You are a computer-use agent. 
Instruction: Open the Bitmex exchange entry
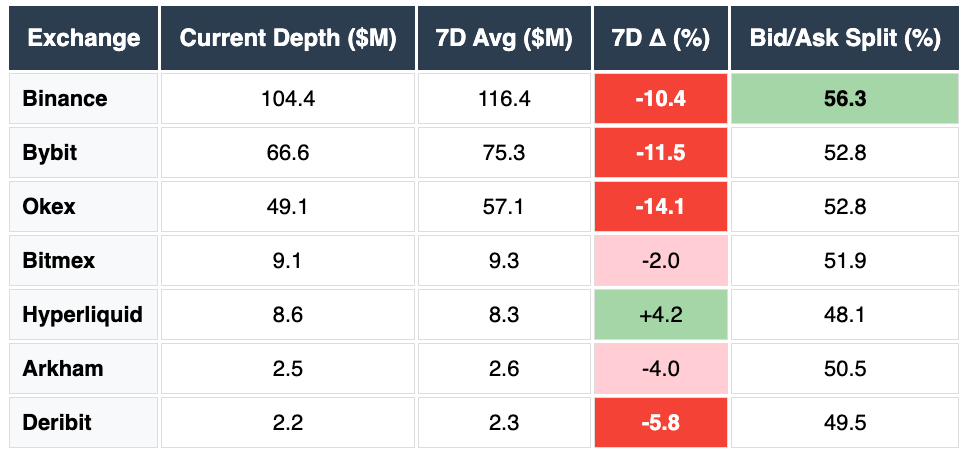[x=56, y=261]
